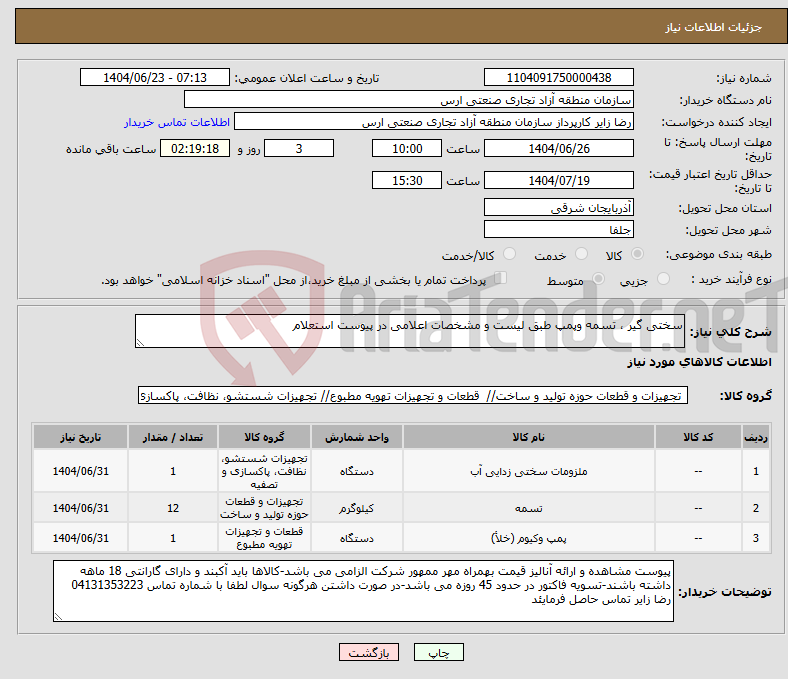
Task: Select the خدمت radio button
Action: pos(581,254)
